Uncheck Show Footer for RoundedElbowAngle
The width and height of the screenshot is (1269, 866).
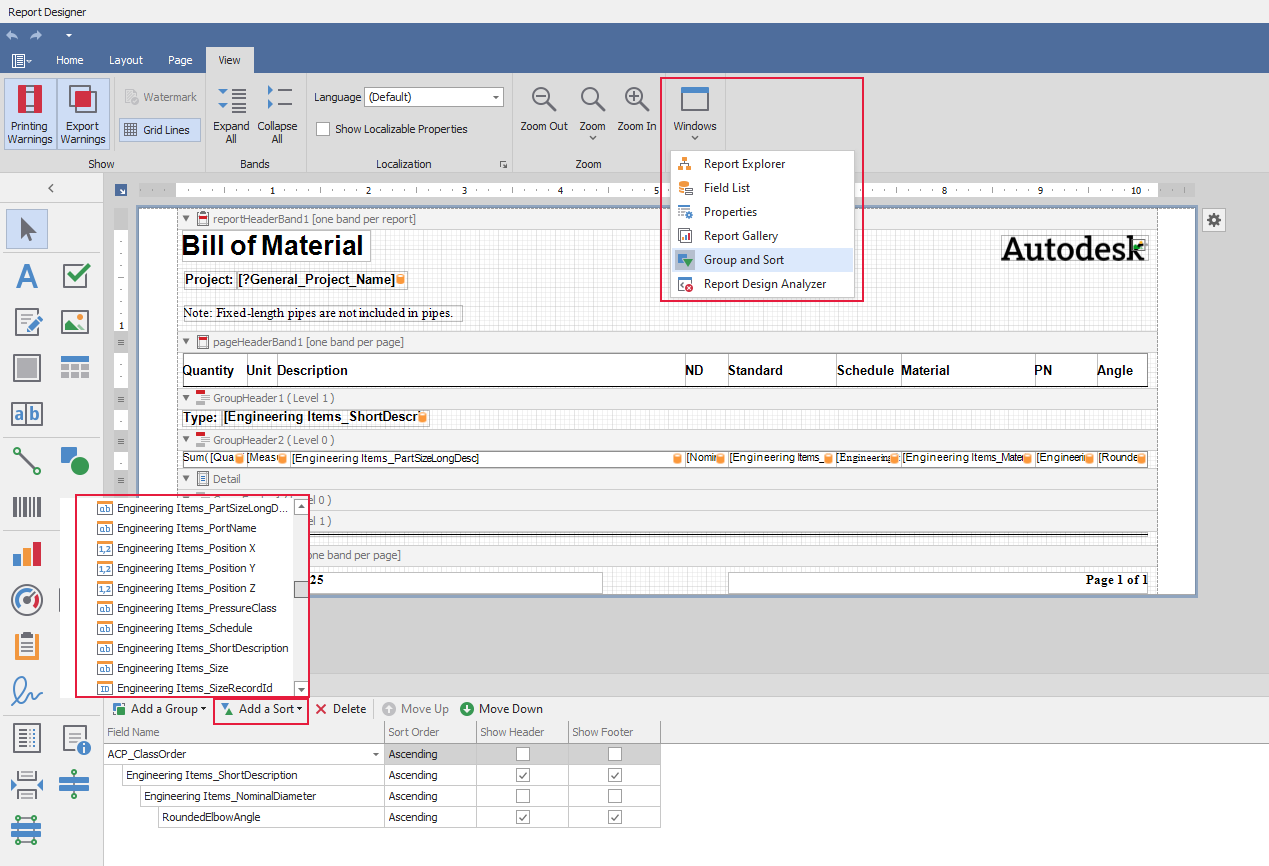[x=615, y=817]
